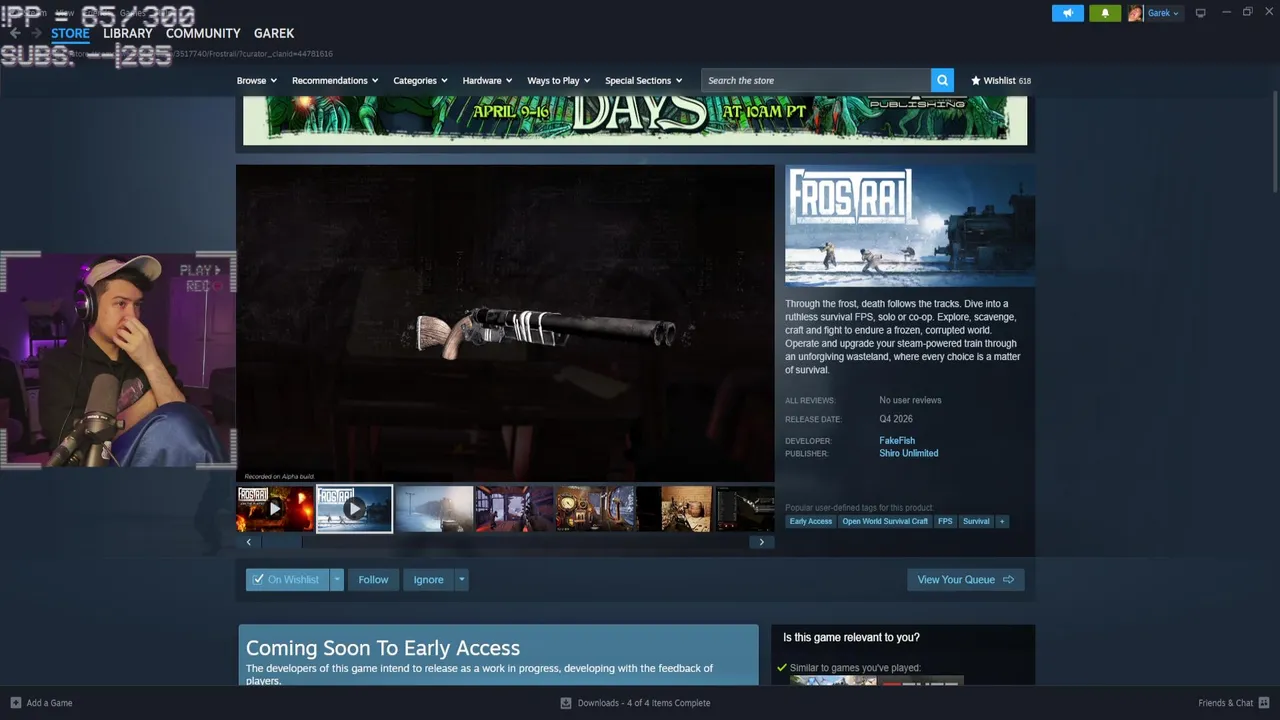
Task: Play the second trailer thumbnail
Action: click(x=354, y=509)
